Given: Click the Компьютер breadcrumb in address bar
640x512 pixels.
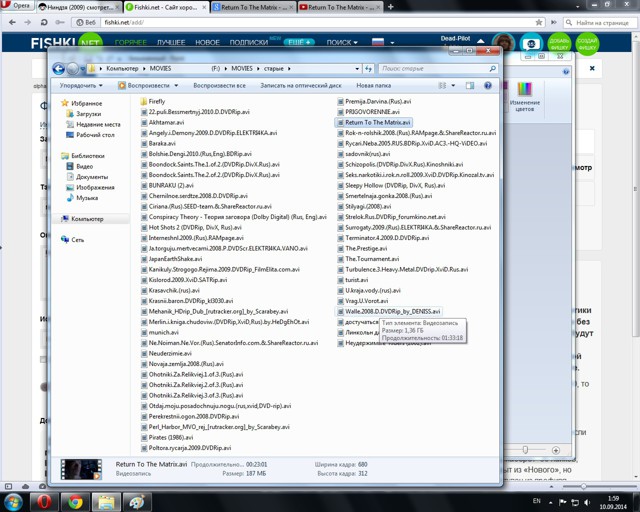Looking at the screenshot, I should tap(122, 69).
